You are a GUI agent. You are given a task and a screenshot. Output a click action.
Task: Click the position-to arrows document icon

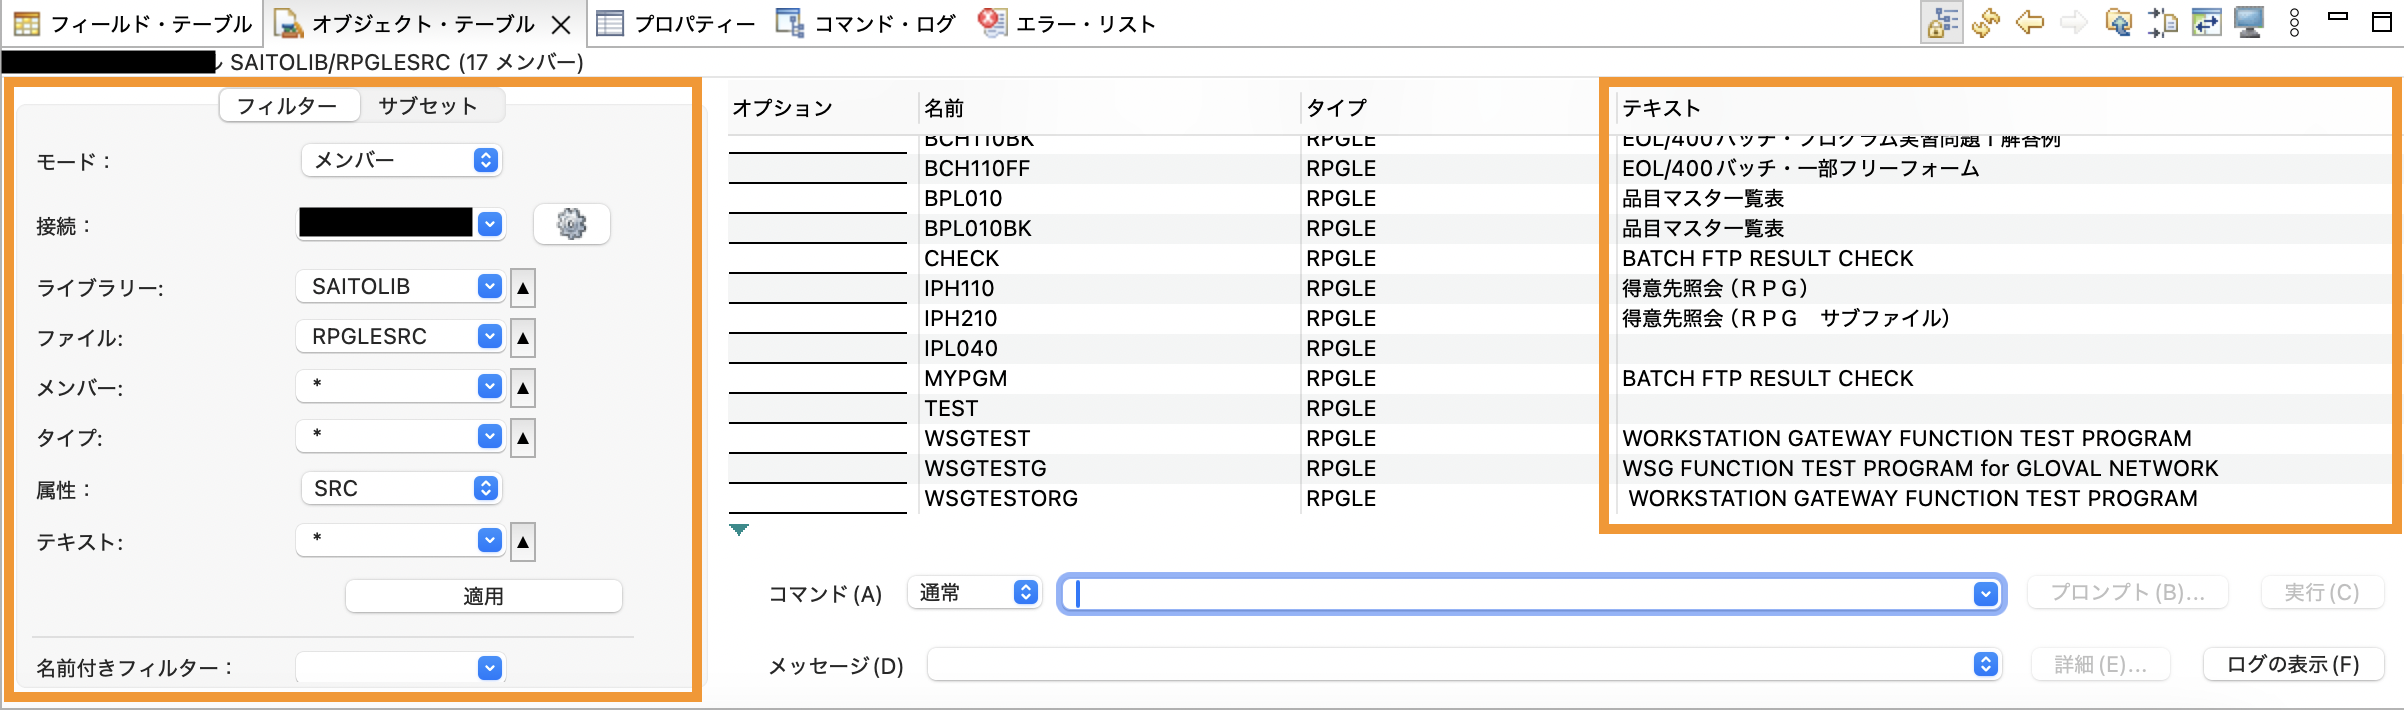2162,22
